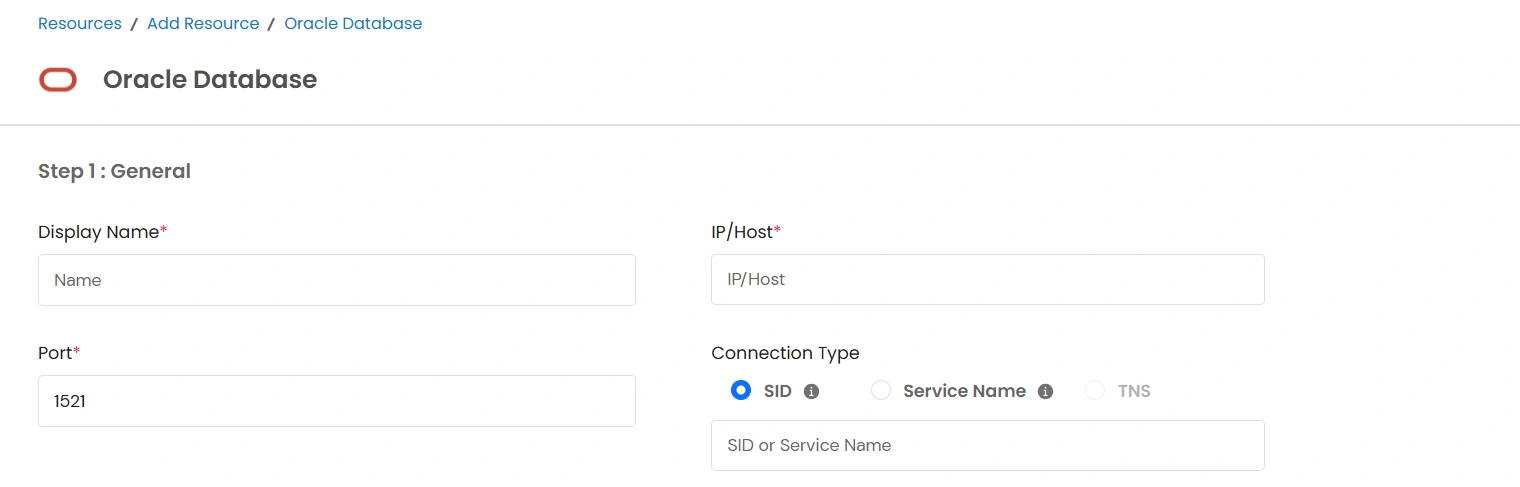The image size is (1520, 487).
Task: Click the red Oracle logo icon
Action: (58, 80)
